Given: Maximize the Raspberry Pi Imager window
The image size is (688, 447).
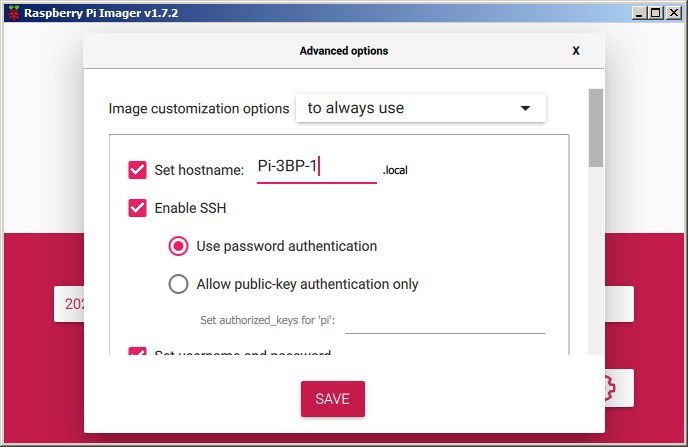Looking at the screenshot, I should [x=654, y=13].
